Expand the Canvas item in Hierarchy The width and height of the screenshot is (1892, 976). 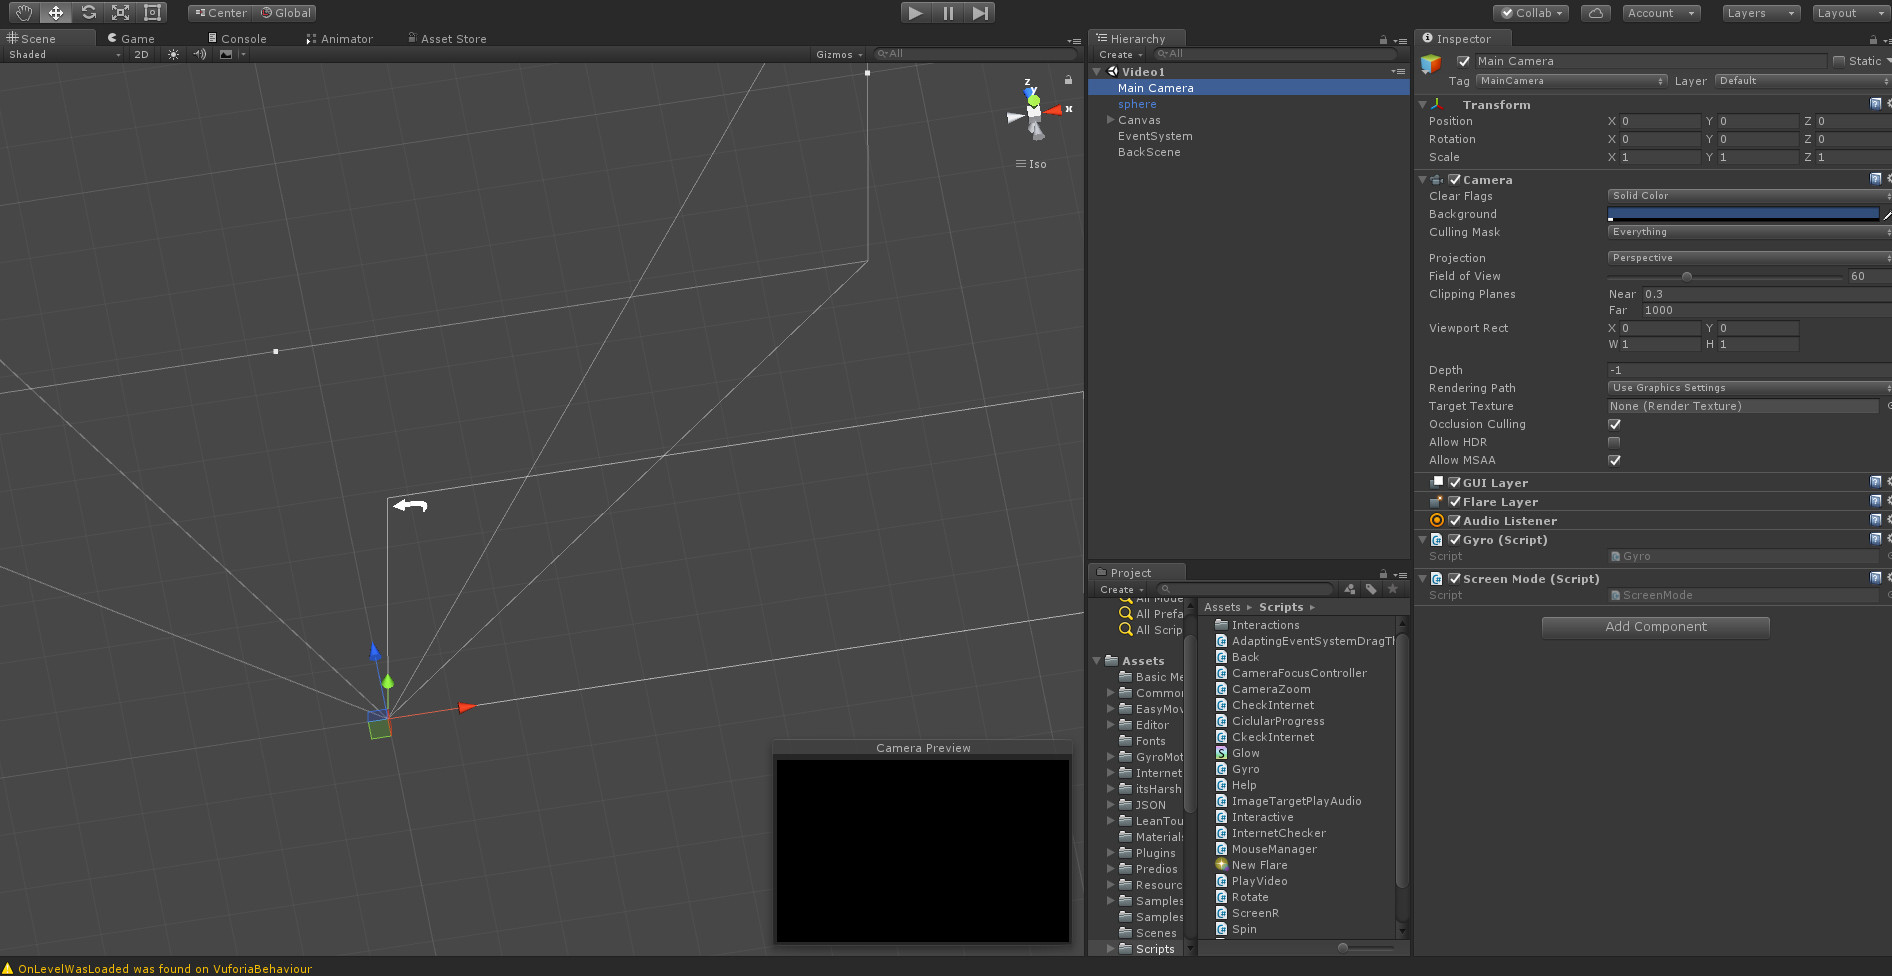tap(1110, 120)
